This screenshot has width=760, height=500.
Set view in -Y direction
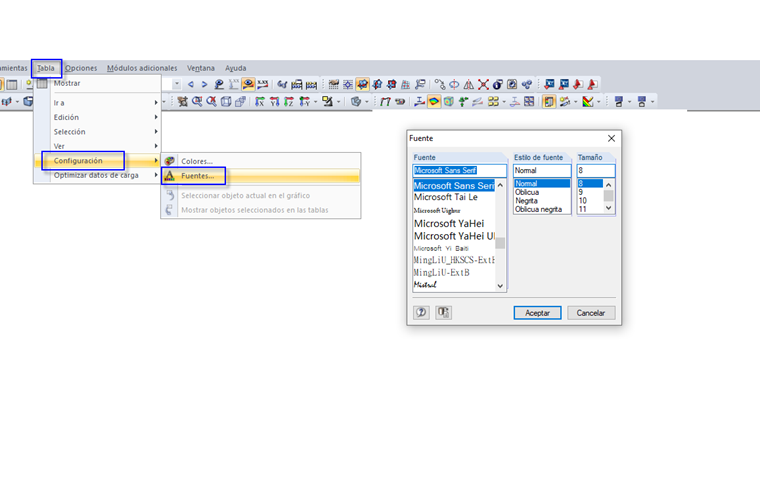[x=304, y=101]
